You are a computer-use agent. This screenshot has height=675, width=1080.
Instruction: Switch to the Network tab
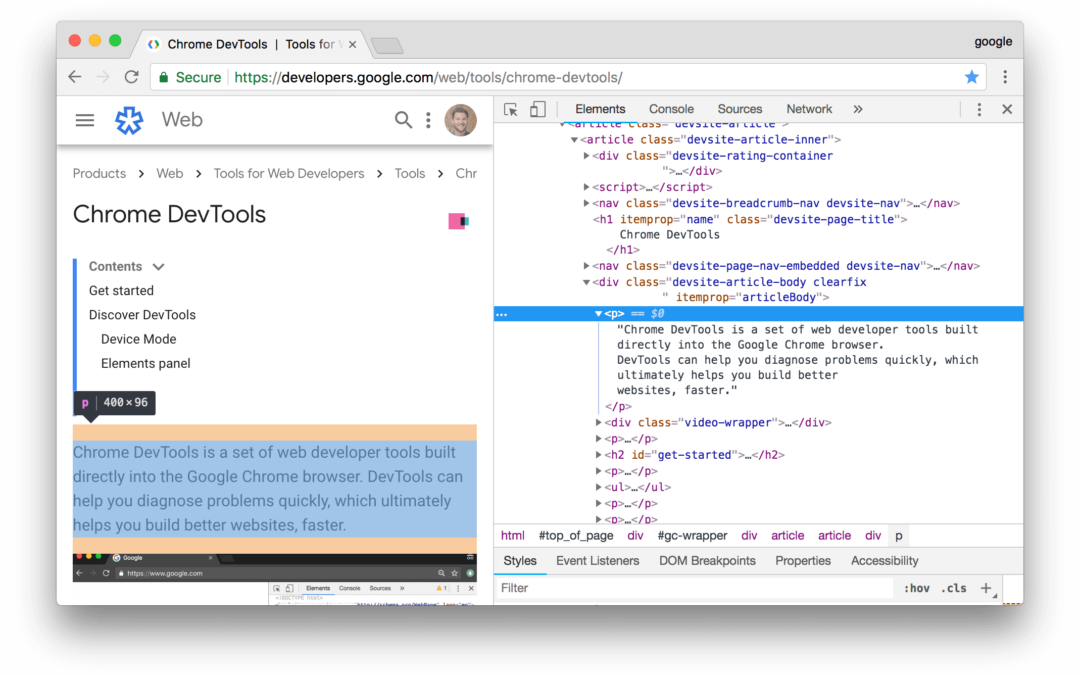tap(809, 110)
